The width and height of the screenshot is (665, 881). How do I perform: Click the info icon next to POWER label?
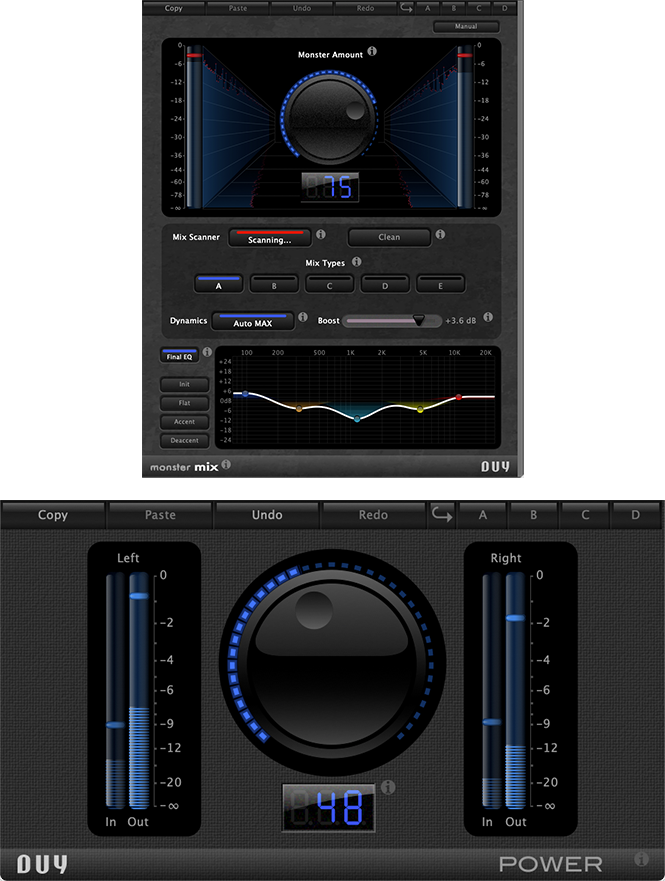(x=641, y=859)
